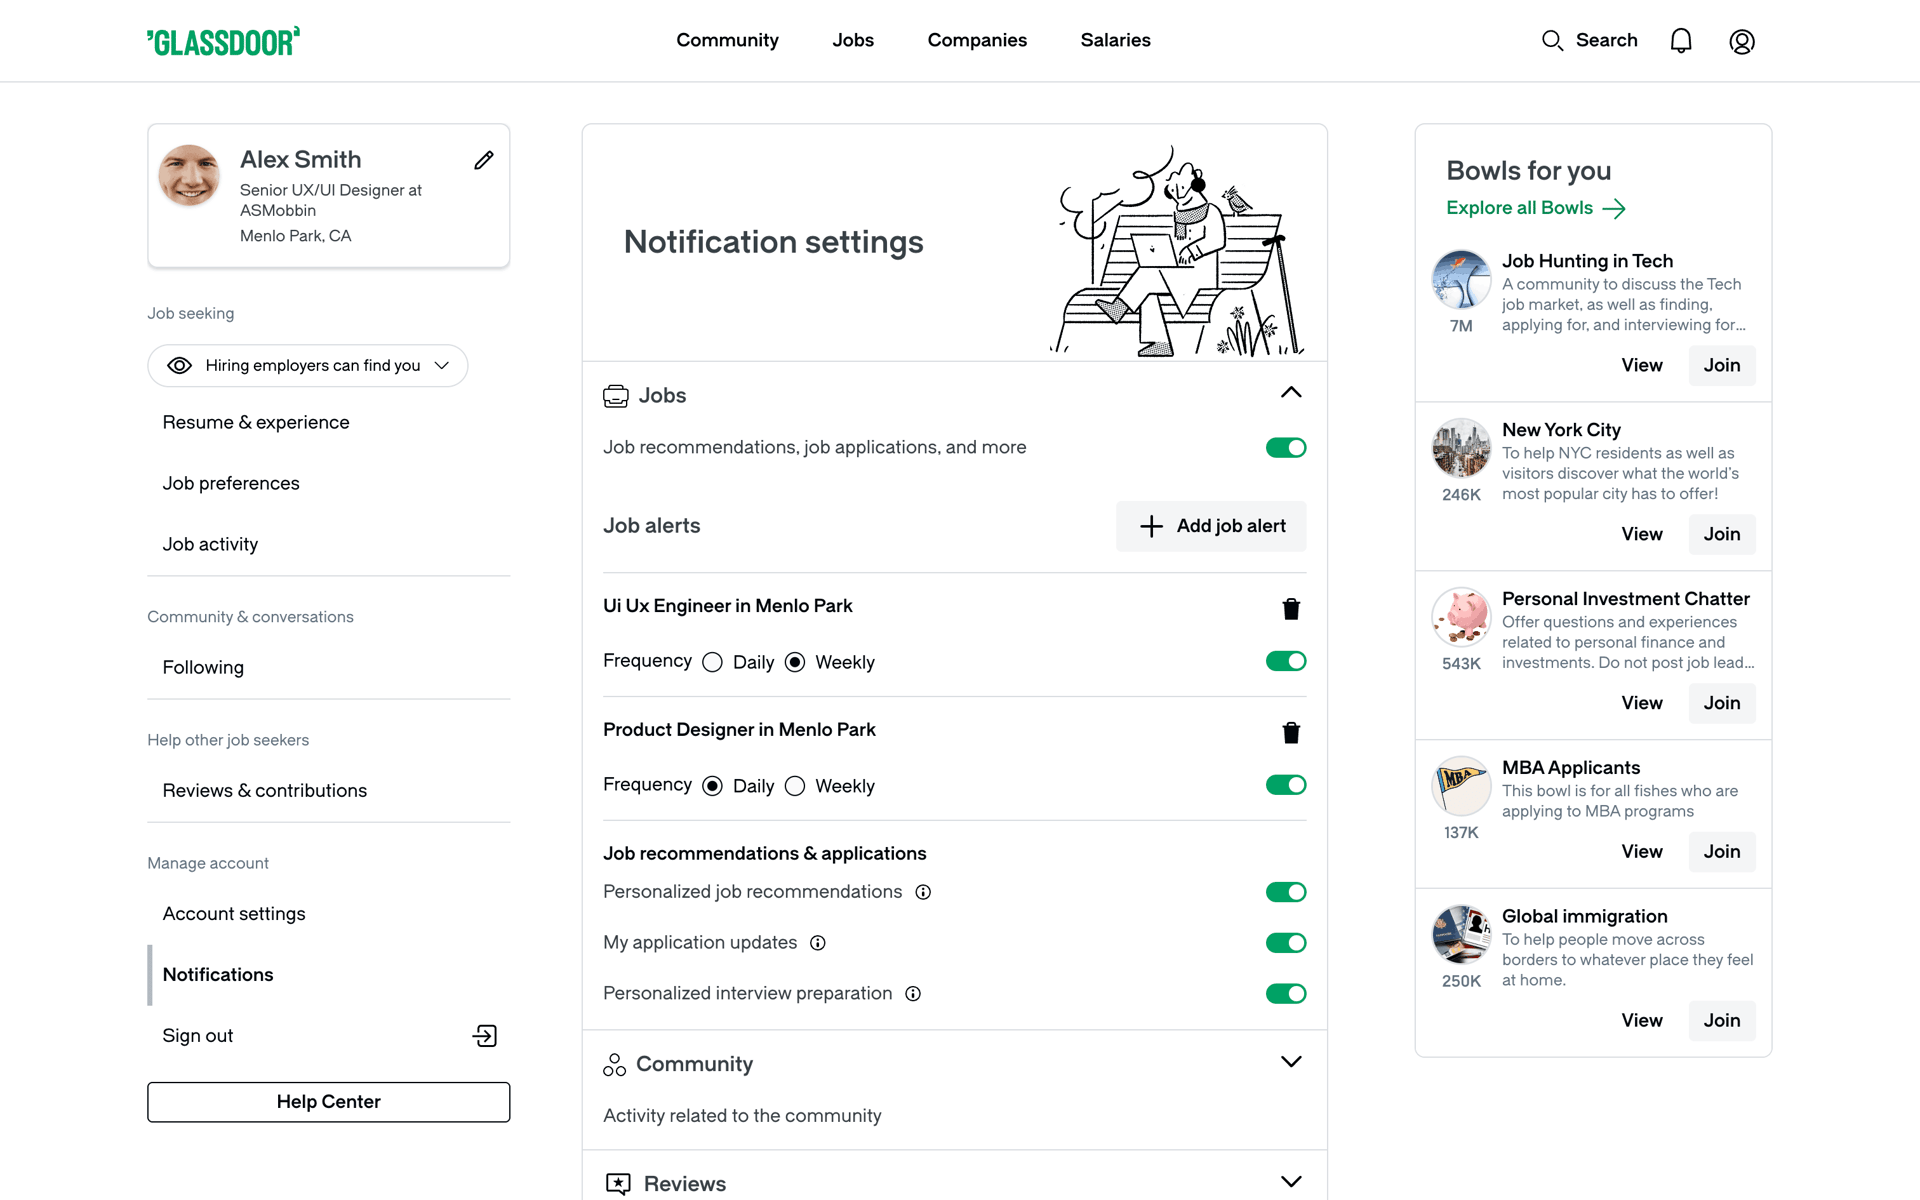Click the sign out arrow icon
1920x1200 pixels.
[x=485, y=1036]
